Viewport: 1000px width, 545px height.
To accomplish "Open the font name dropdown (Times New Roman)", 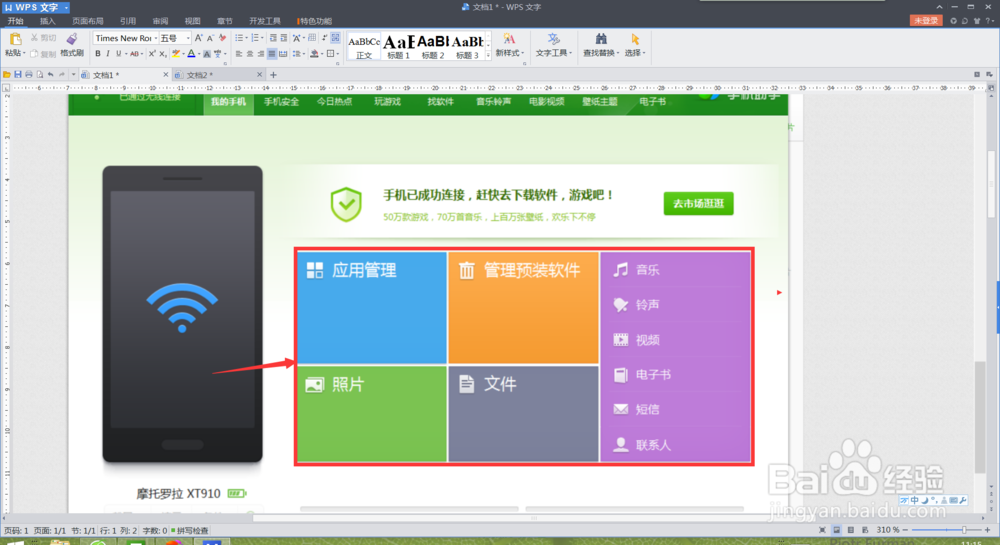I will click(x=156, y=38).
